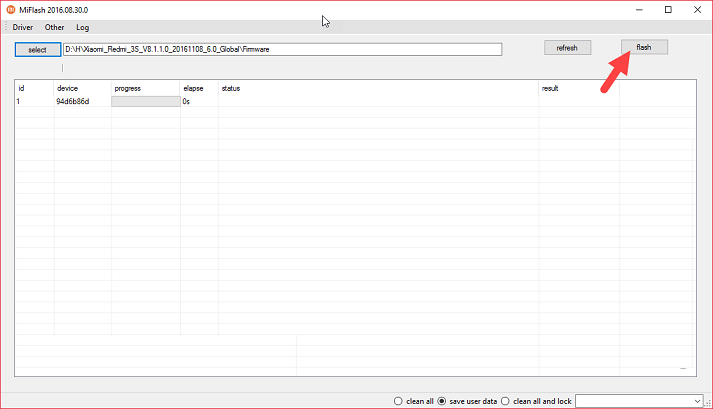Click the firmware path input field

tap(282, 49)
